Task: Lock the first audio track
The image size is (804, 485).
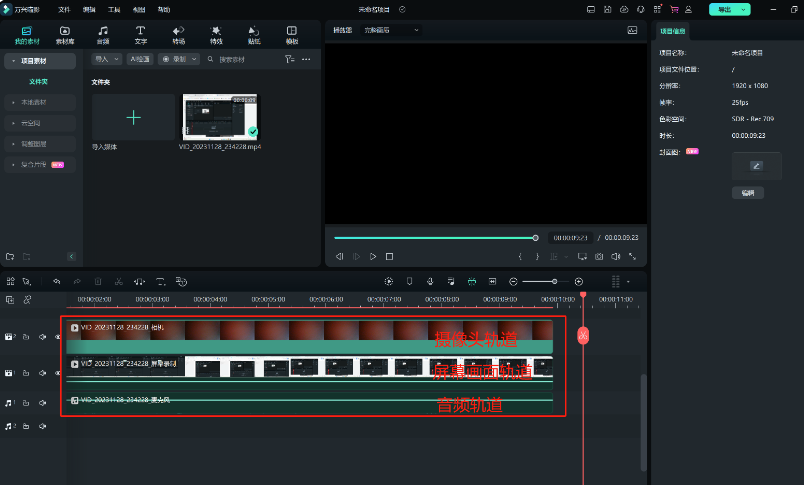Action: tap(27, 401)
